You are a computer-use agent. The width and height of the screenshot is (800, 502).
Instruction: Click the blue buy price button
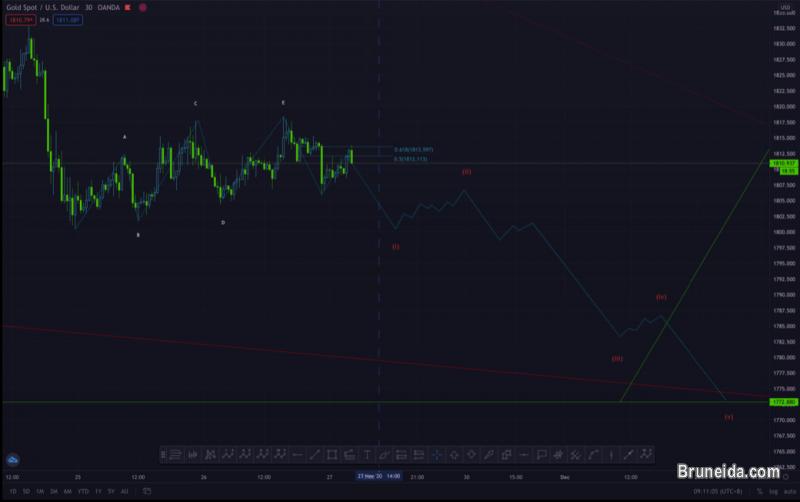click(x=67, y=20)
